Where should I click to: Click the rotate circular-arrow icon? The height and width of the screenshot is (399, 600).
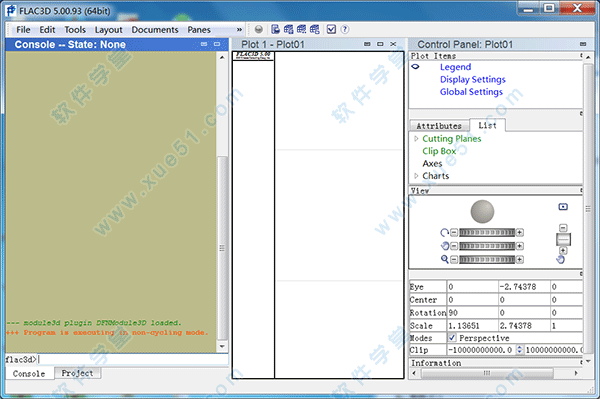[444, 232]
